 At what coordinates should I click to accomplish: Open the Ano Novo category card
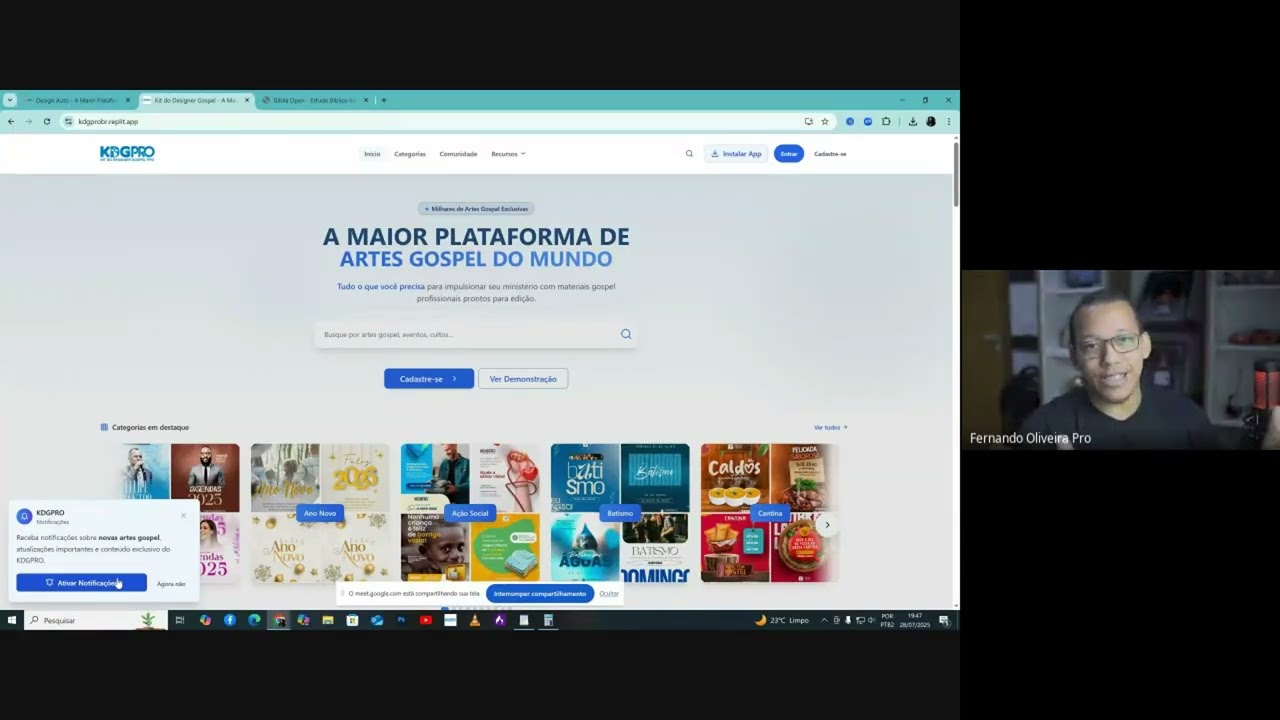320,513
